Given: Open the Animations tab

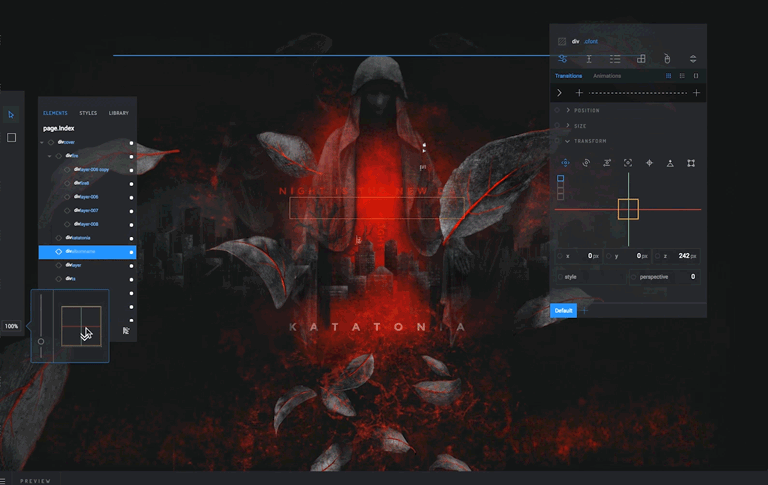Looking at the screenshot, I should tap(607, 76).
